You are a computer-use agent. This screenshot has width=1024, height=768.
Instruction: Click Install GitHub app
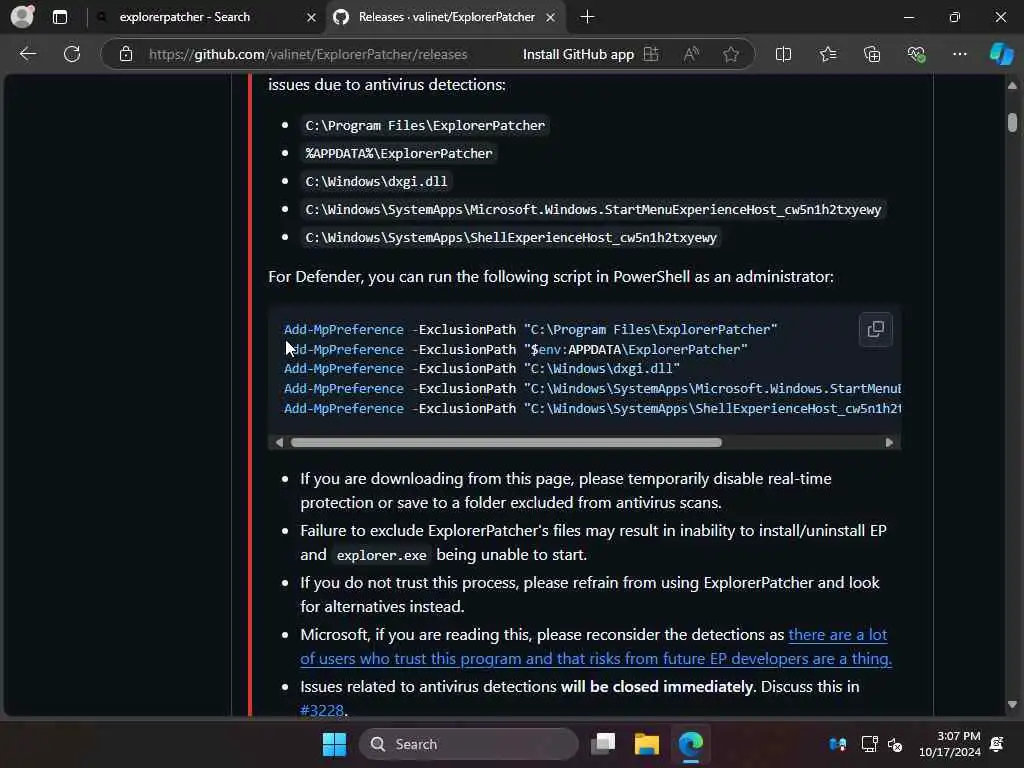click(x=578, y=54)
